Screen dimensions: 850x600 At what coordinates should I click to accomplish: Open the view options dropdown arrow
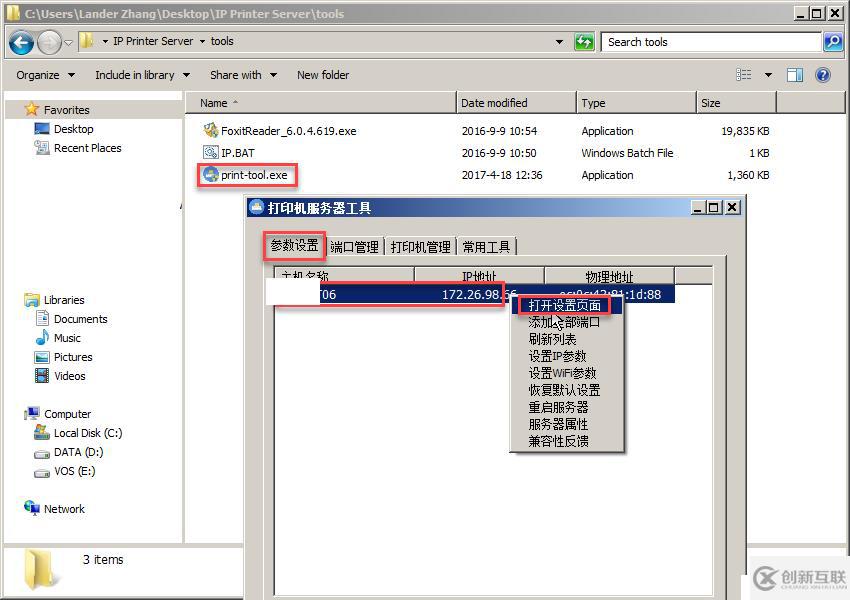(768, 75)
